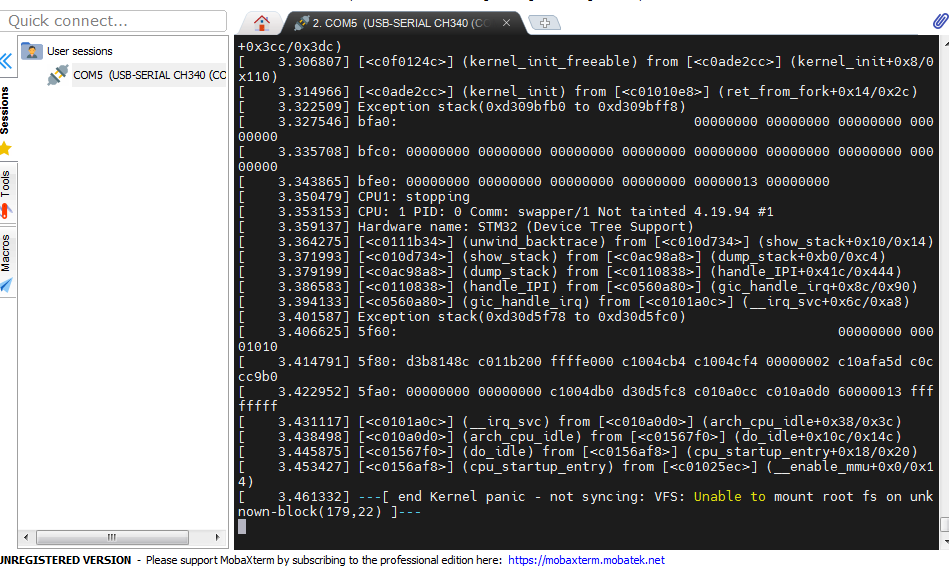Viewport: 949px width, 567px height.
Task: Click the serial plug icon beside COM5 session
Action: point(57,75)
